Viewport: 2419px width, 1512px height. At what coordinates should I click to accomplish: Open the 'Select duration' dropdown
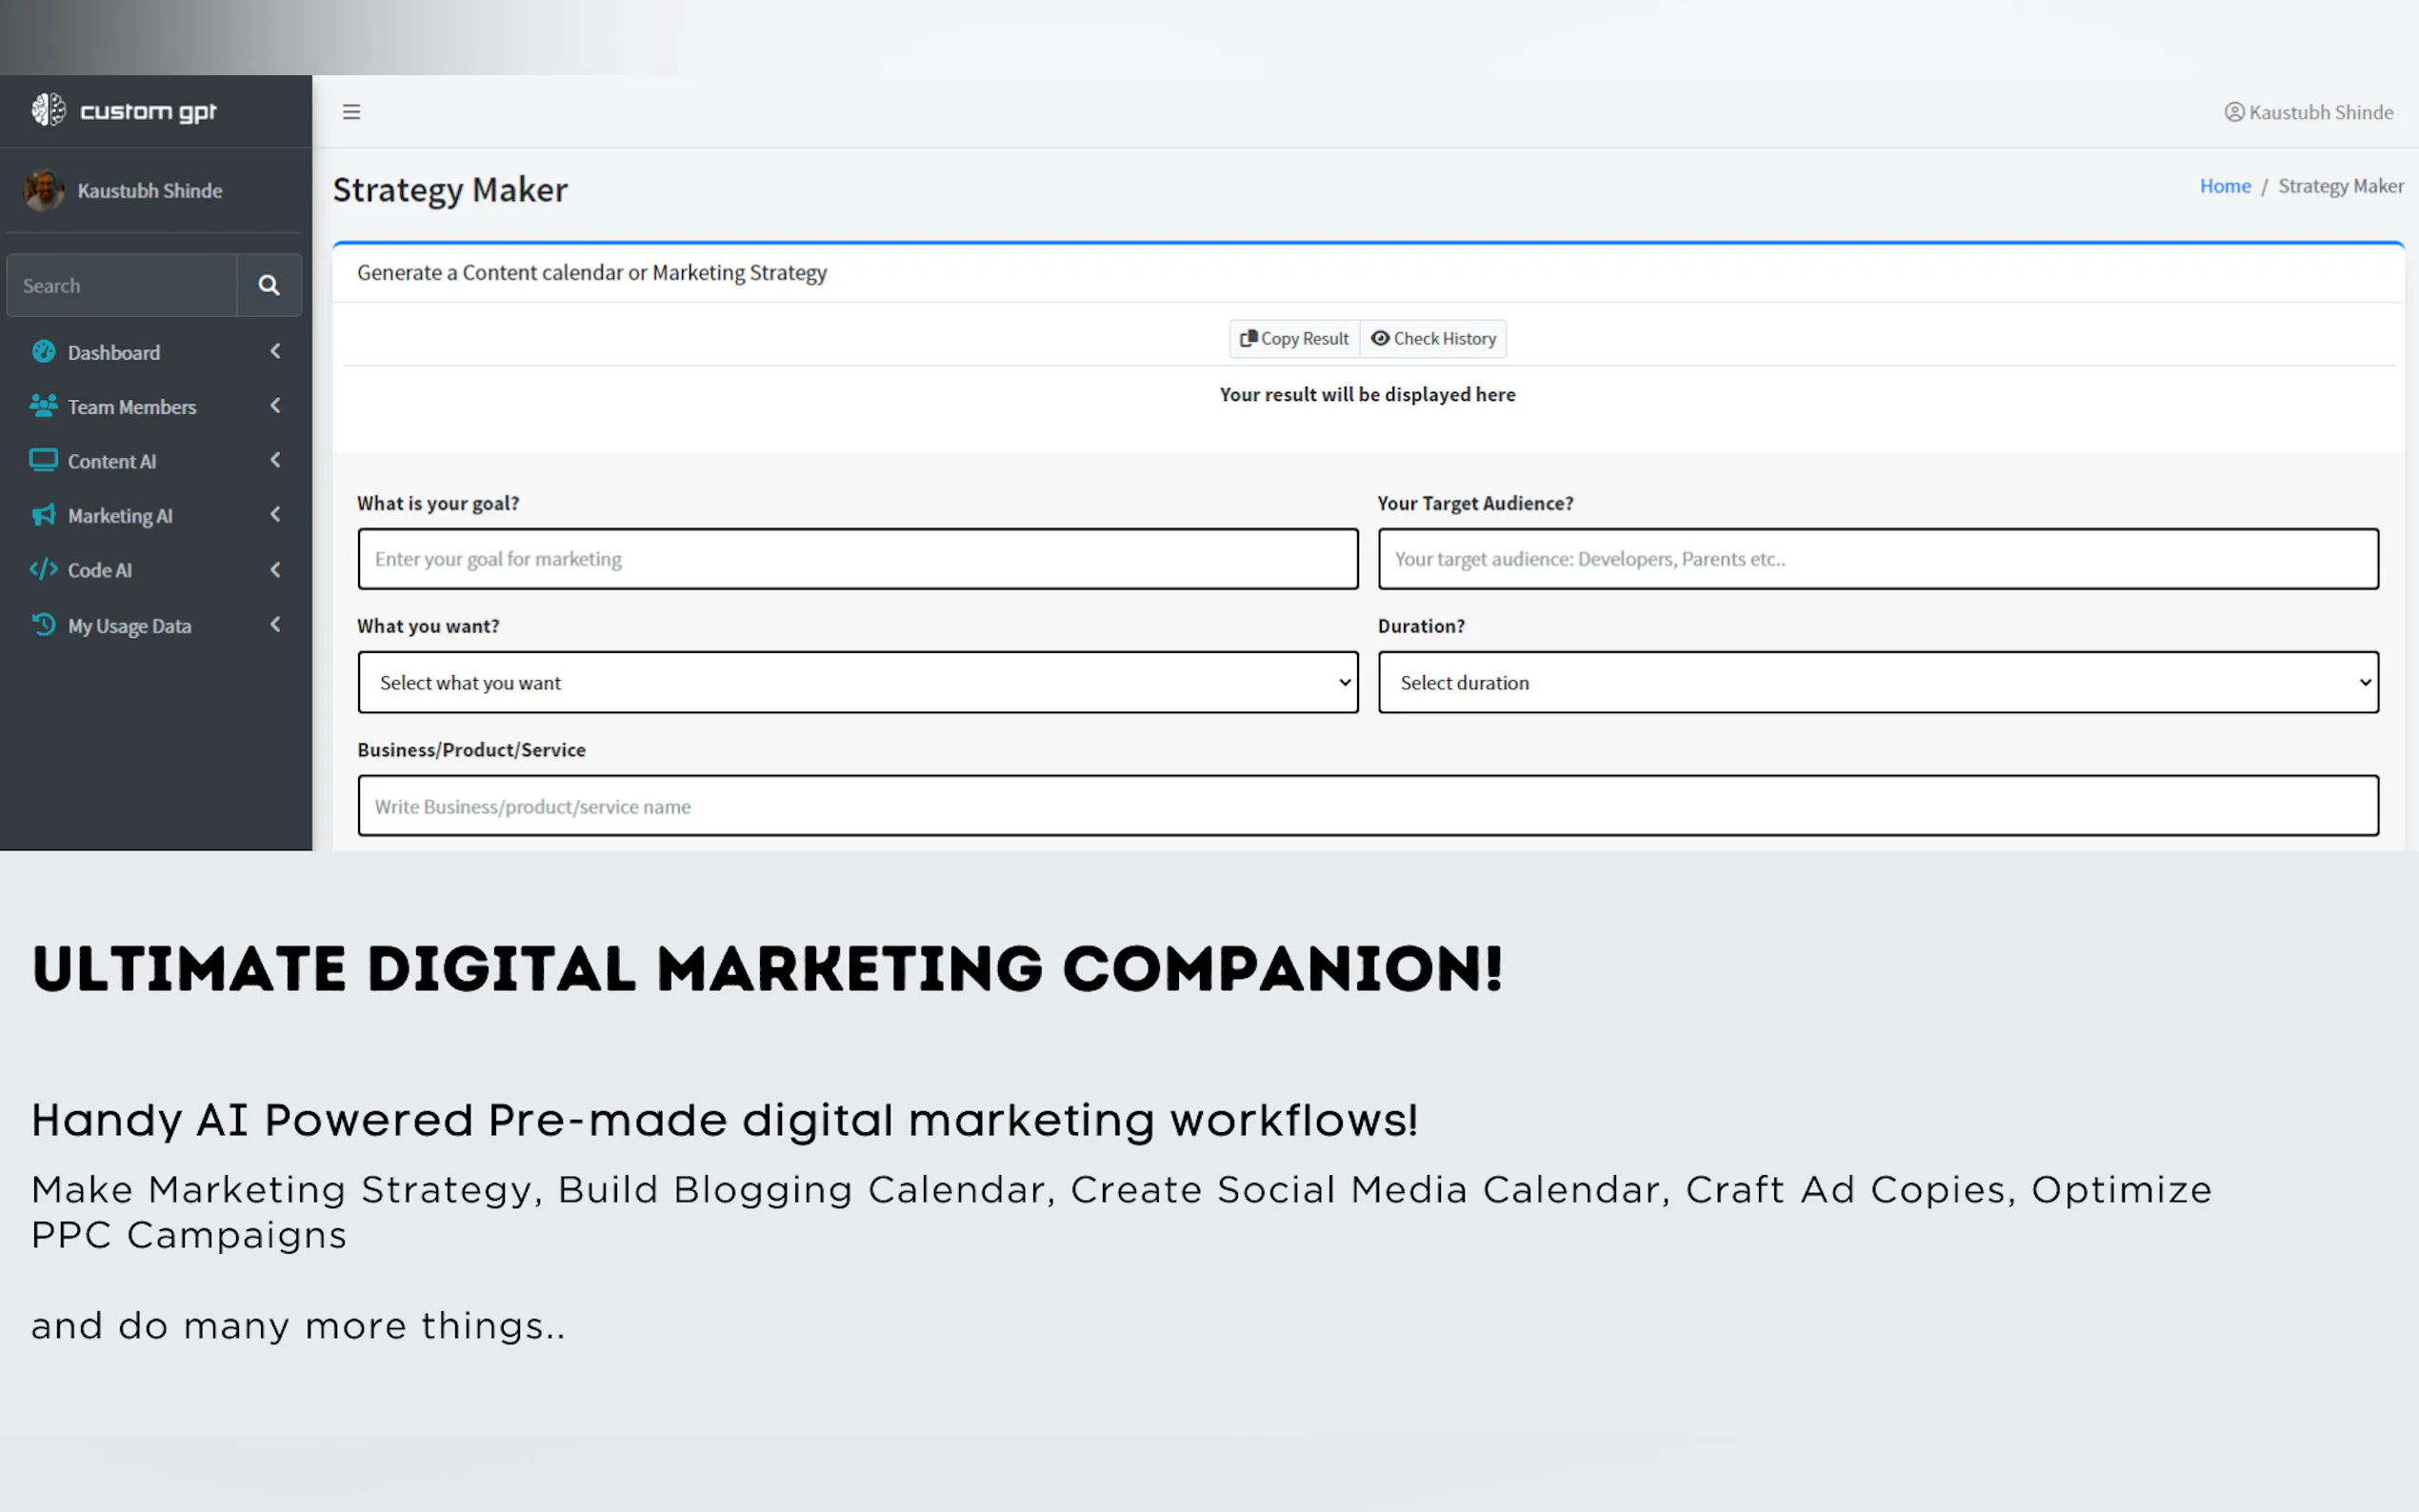click(1877, 682)
